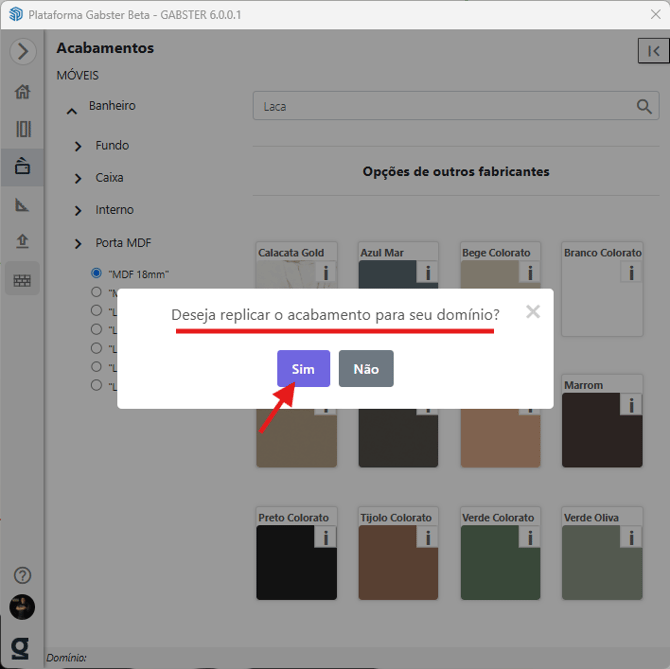Choose the Verde Oliva color swatch

(x=601, y=562)
